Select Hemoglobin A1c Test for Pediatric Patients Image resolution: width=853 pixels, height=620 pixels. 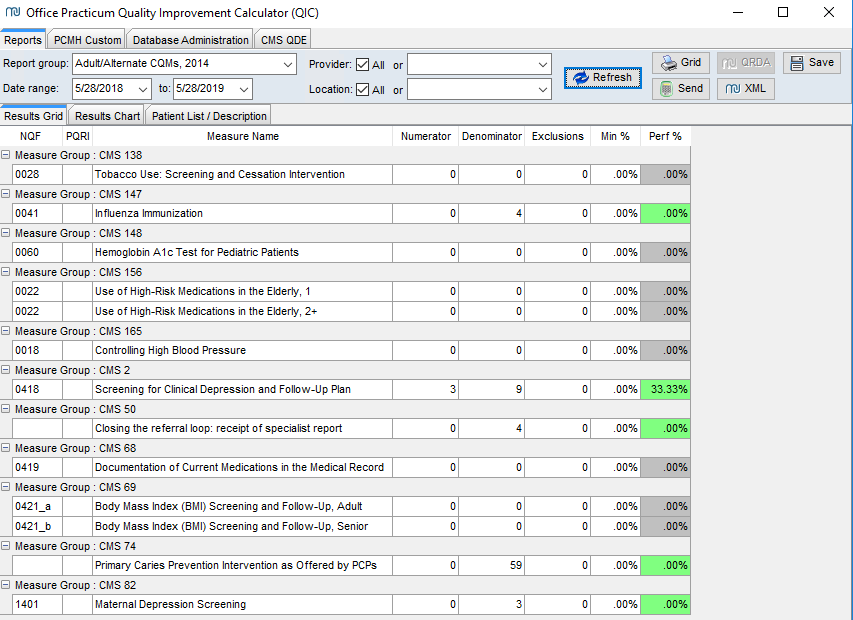pyautogui.click(x=351, y=253)
